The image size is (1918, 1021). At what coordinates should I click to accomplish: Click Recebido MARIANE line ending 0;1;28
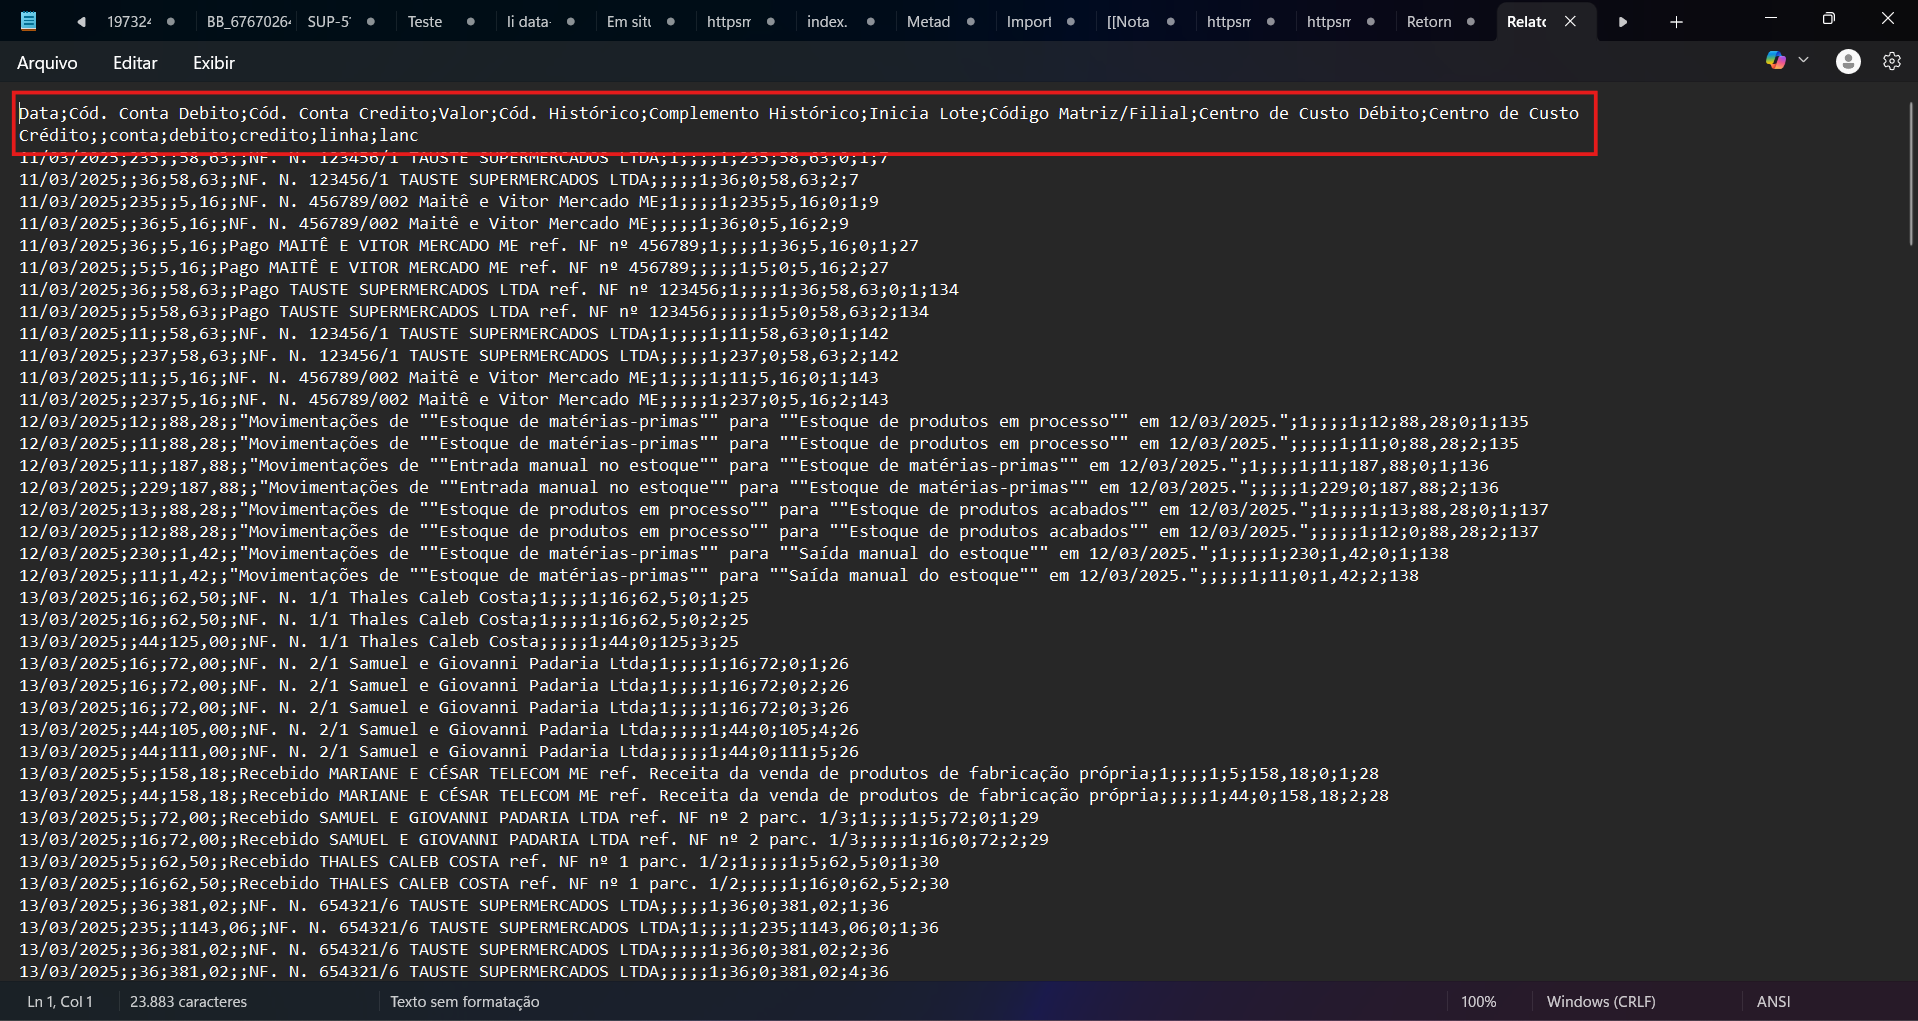[x=699, y=773]
